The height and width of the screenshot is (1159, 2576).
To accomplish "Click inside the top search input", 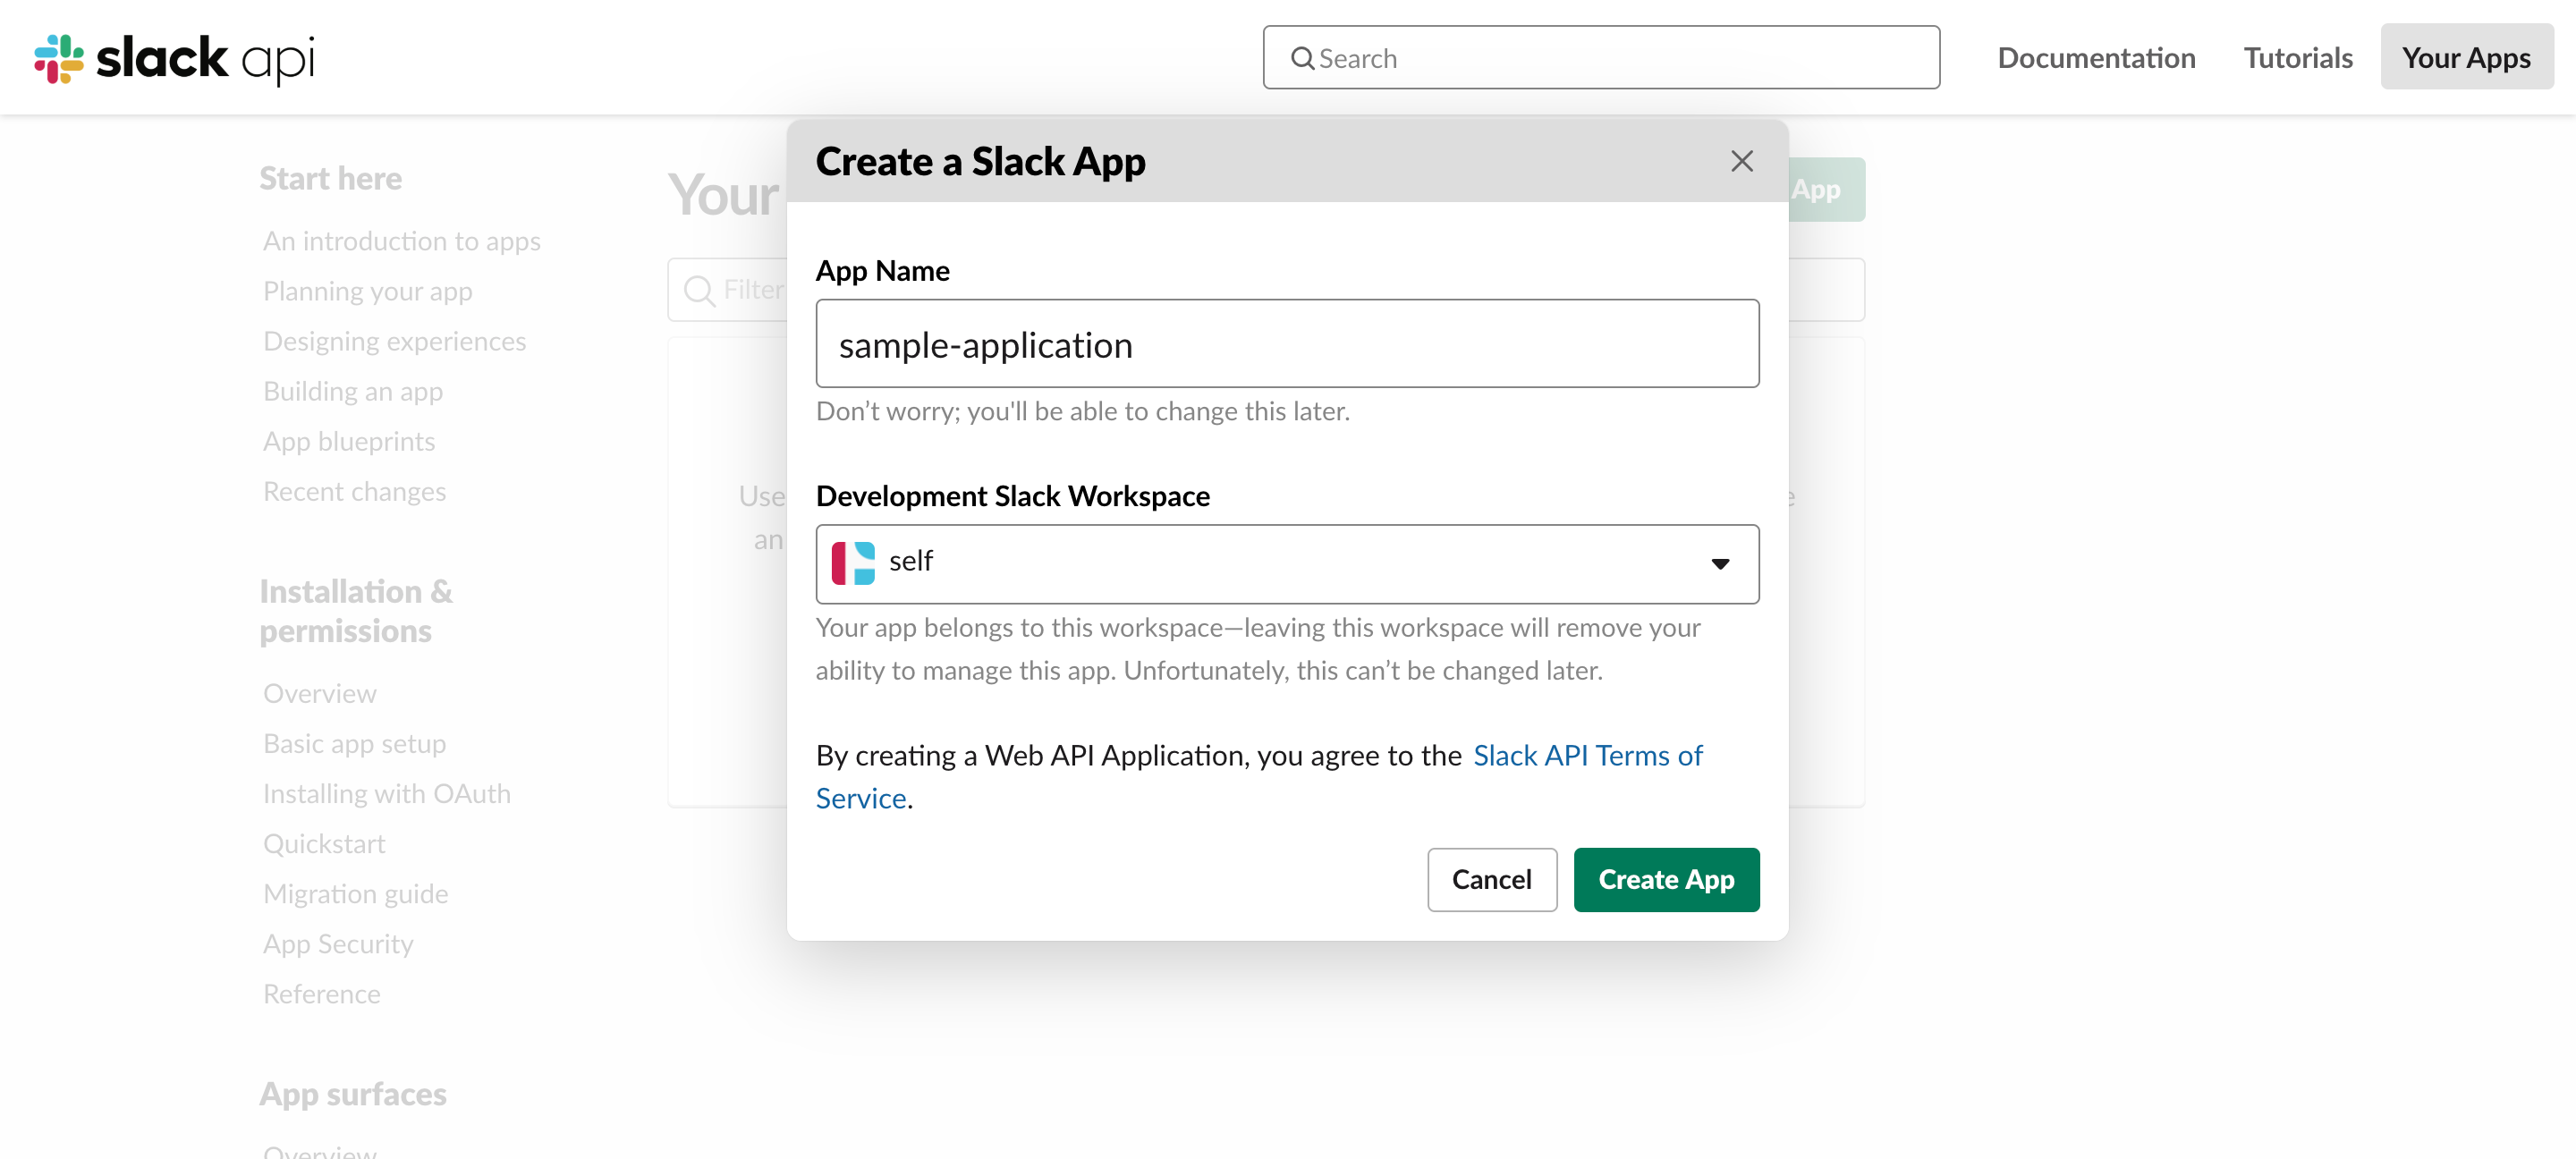I will pyautogui.click(x=1600, y=58).
